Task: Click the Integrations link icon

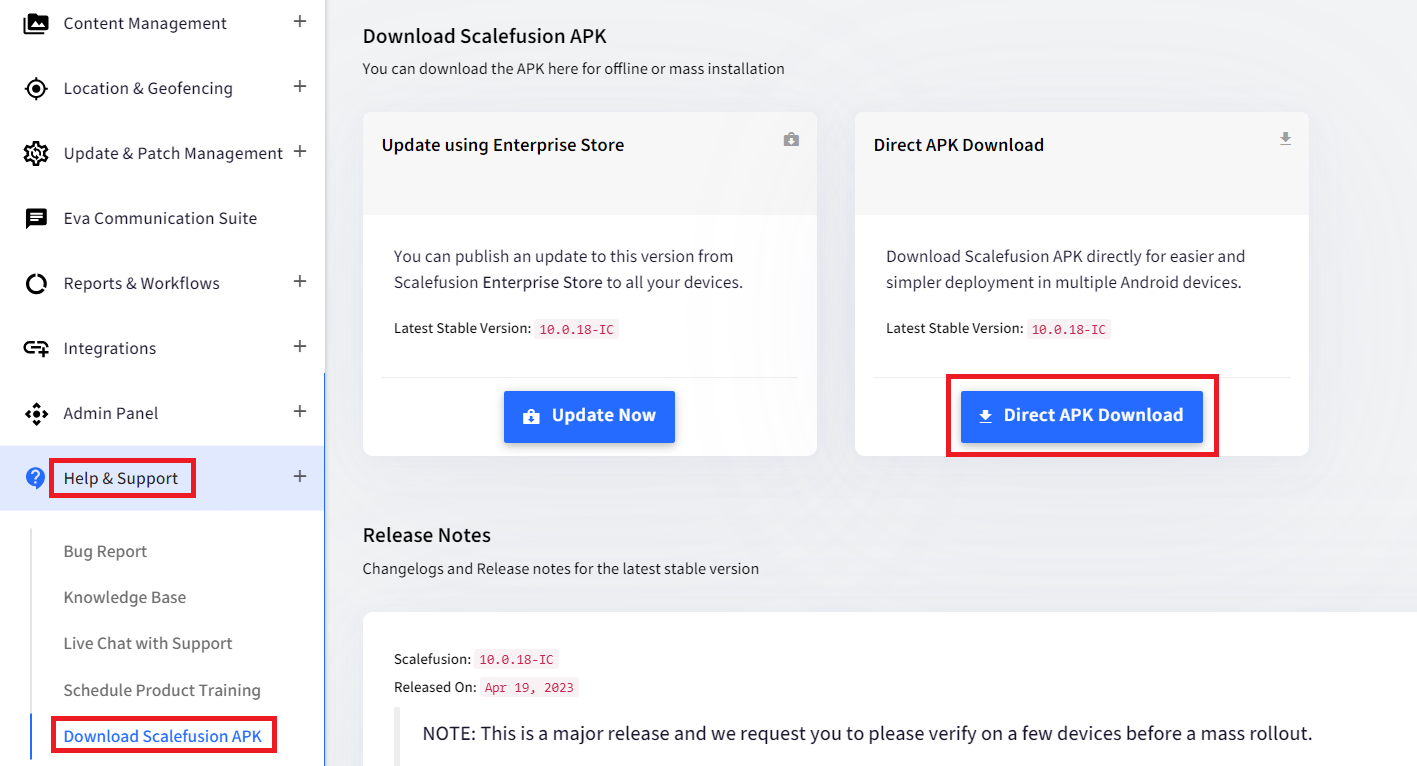Action: [x=36, y=348]
